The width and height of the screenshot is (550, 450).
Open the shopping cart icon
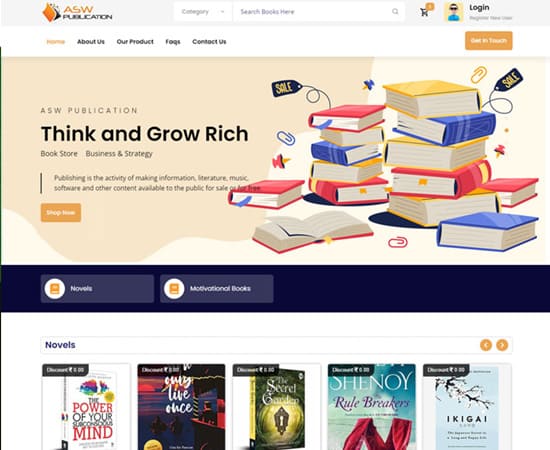click(x=424, y=12)
